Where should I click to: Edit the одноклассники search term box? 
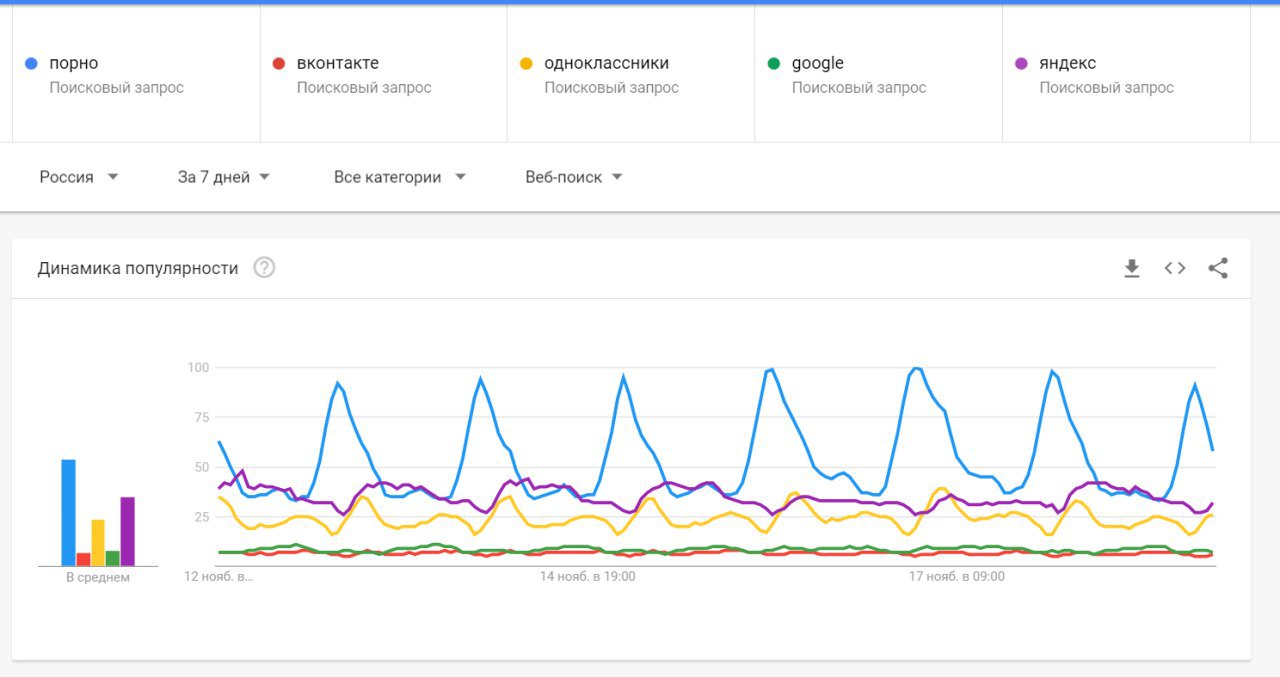(x=631, y=74)
